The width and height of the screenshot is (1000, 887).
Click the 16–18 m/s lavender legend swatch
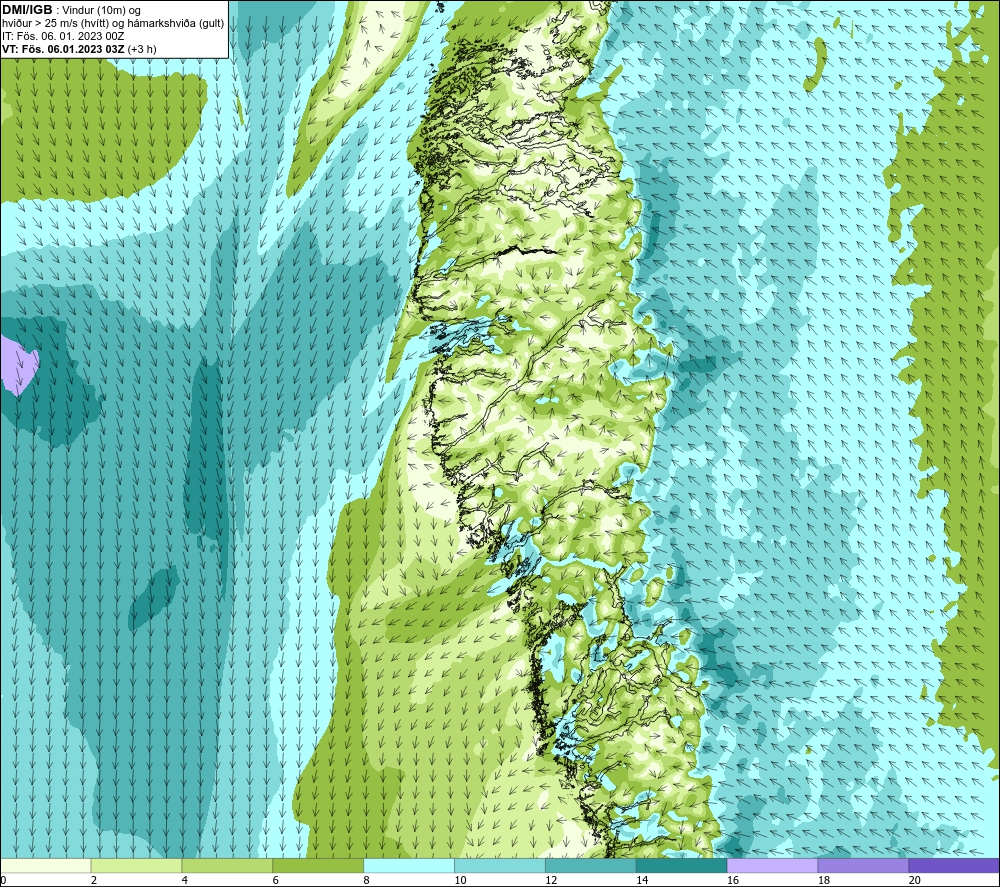click(x=772, y=865)
